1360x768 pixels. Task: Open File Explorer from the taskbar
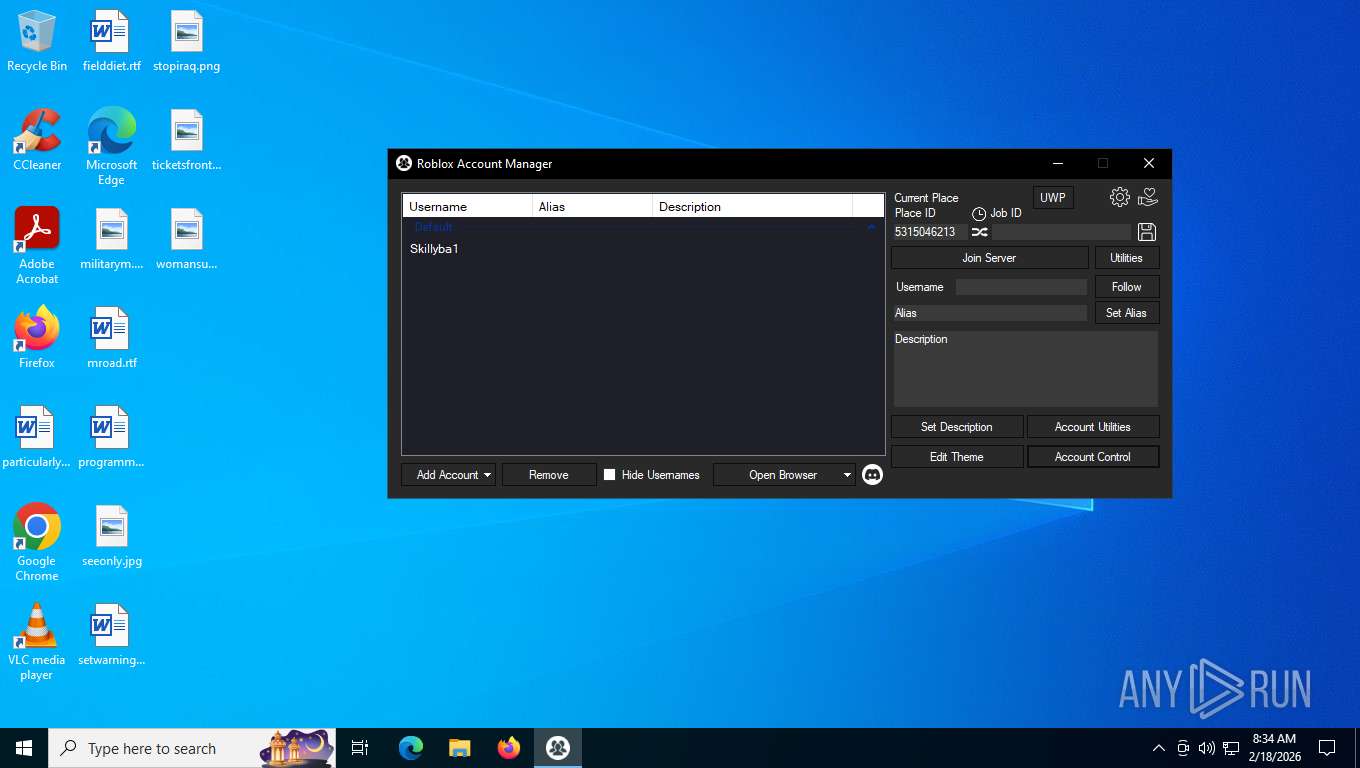tap(459, 748)
